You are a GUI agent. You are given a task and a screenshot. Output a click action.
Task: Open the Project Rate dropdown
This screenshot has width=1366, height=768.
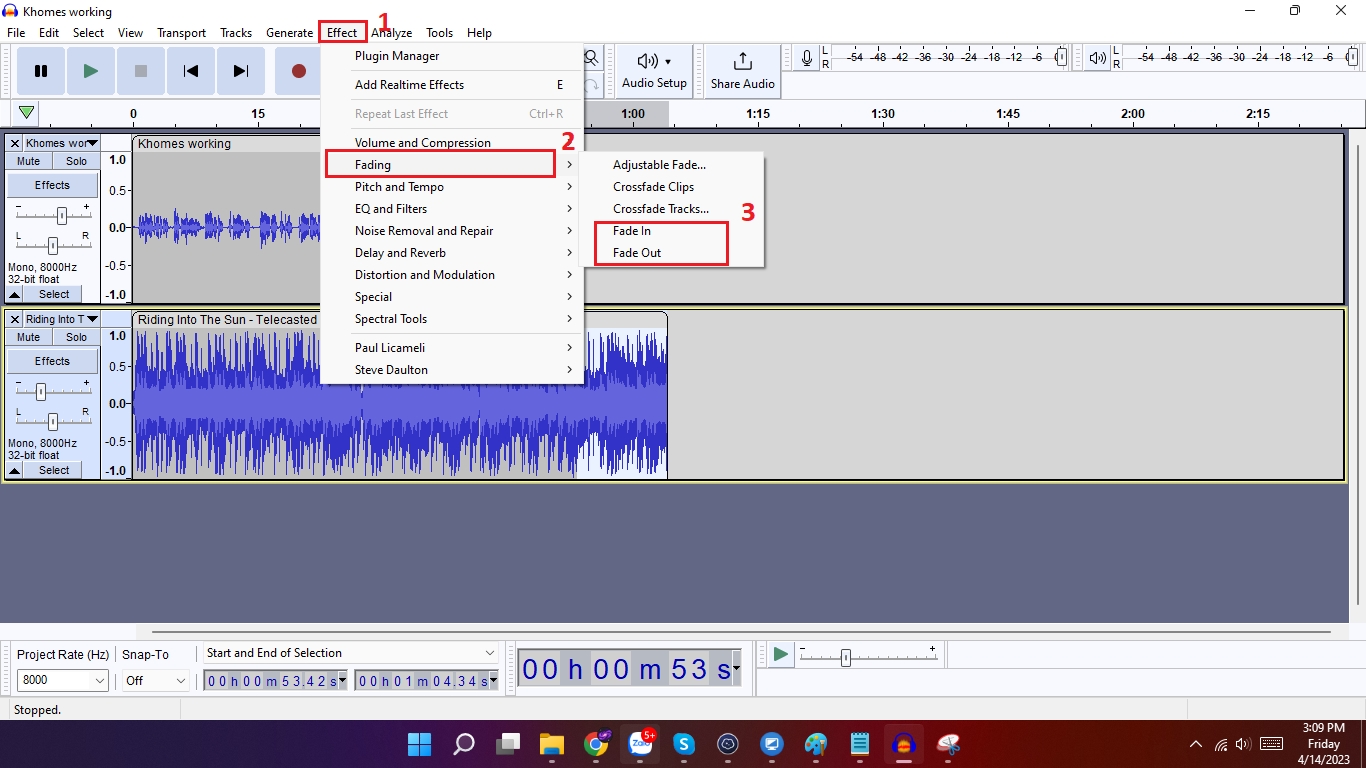[x=63, y=680]
